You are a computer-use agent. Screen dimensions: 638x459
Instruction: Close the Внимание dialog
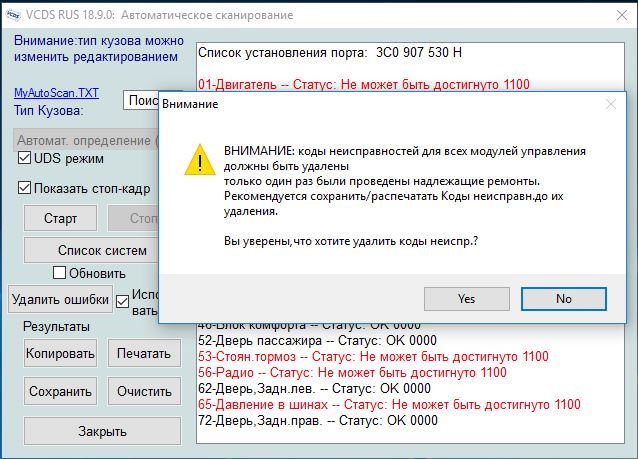611,104
